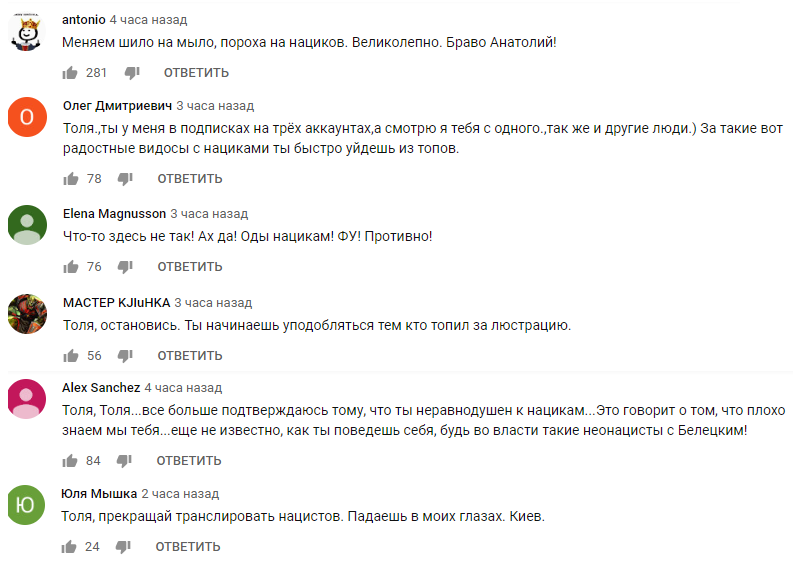Open Олег Дмитриевич's profile name link
This screenshot has width=799, height=566.
117,105
